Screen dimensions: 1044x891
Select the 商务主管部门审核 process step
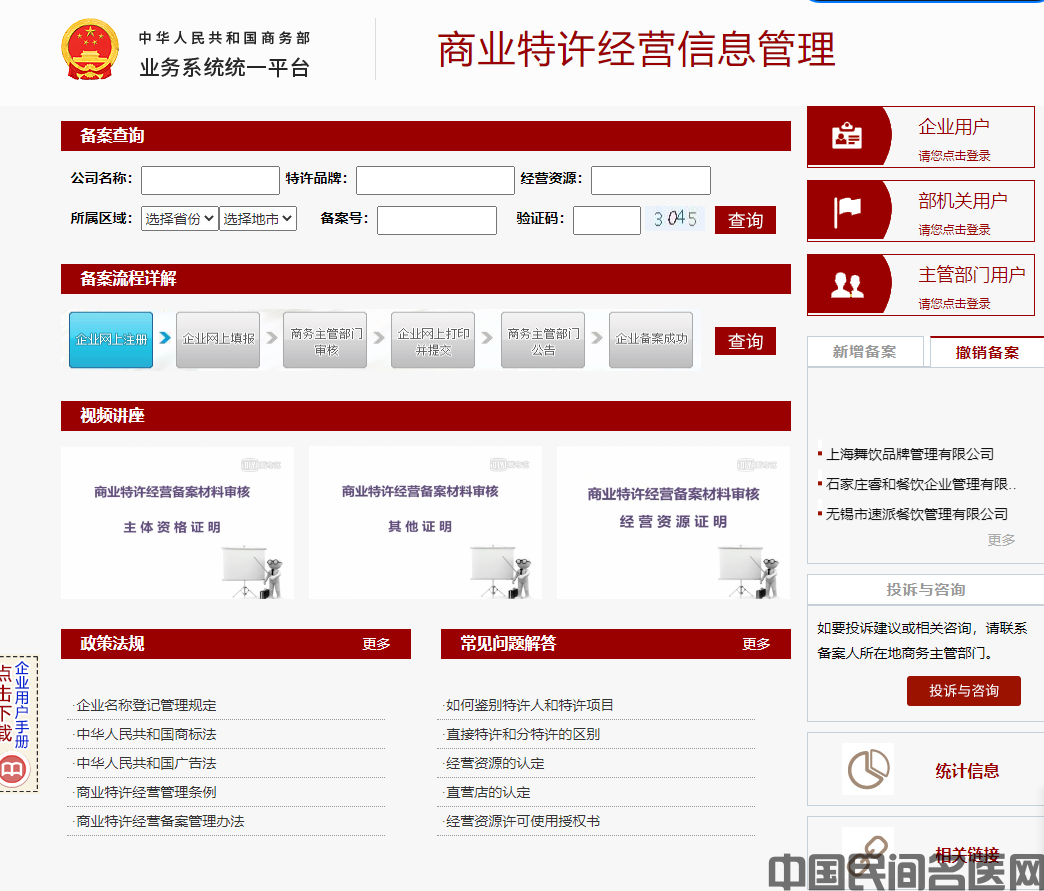pyautogui.click(x=325, y=340)
